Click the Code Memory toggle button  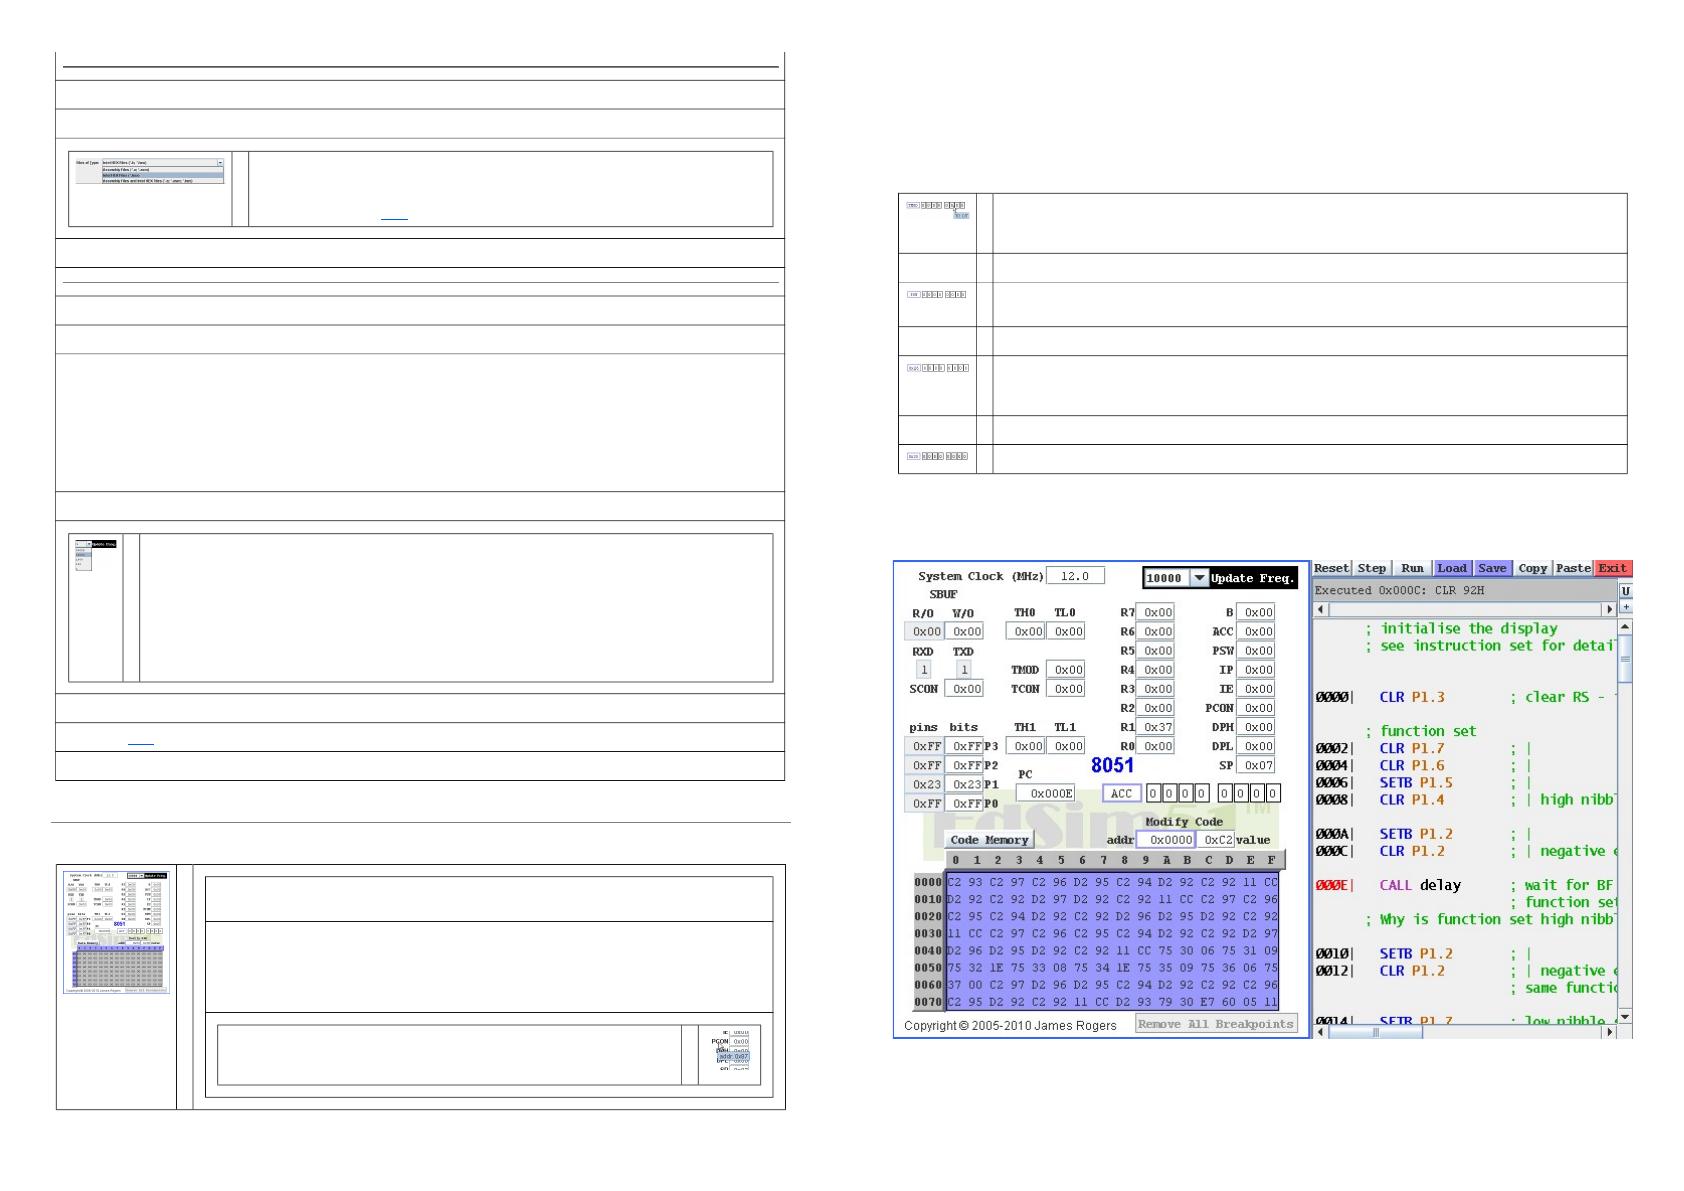pos(988,840)
